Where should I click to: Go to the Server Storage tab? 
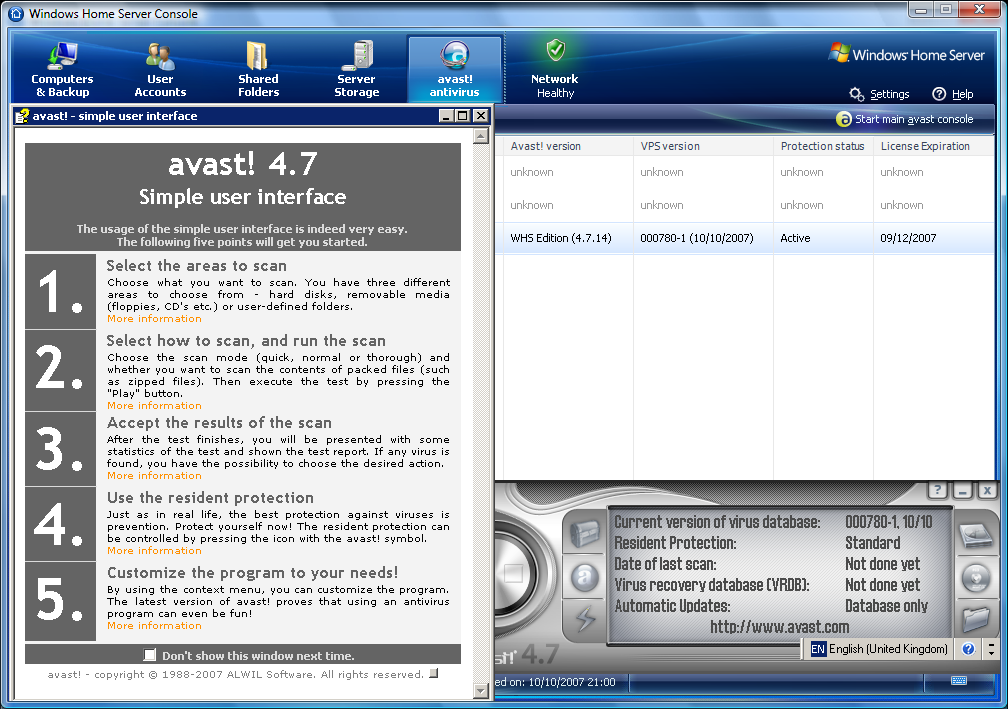[x=356, y=69]
